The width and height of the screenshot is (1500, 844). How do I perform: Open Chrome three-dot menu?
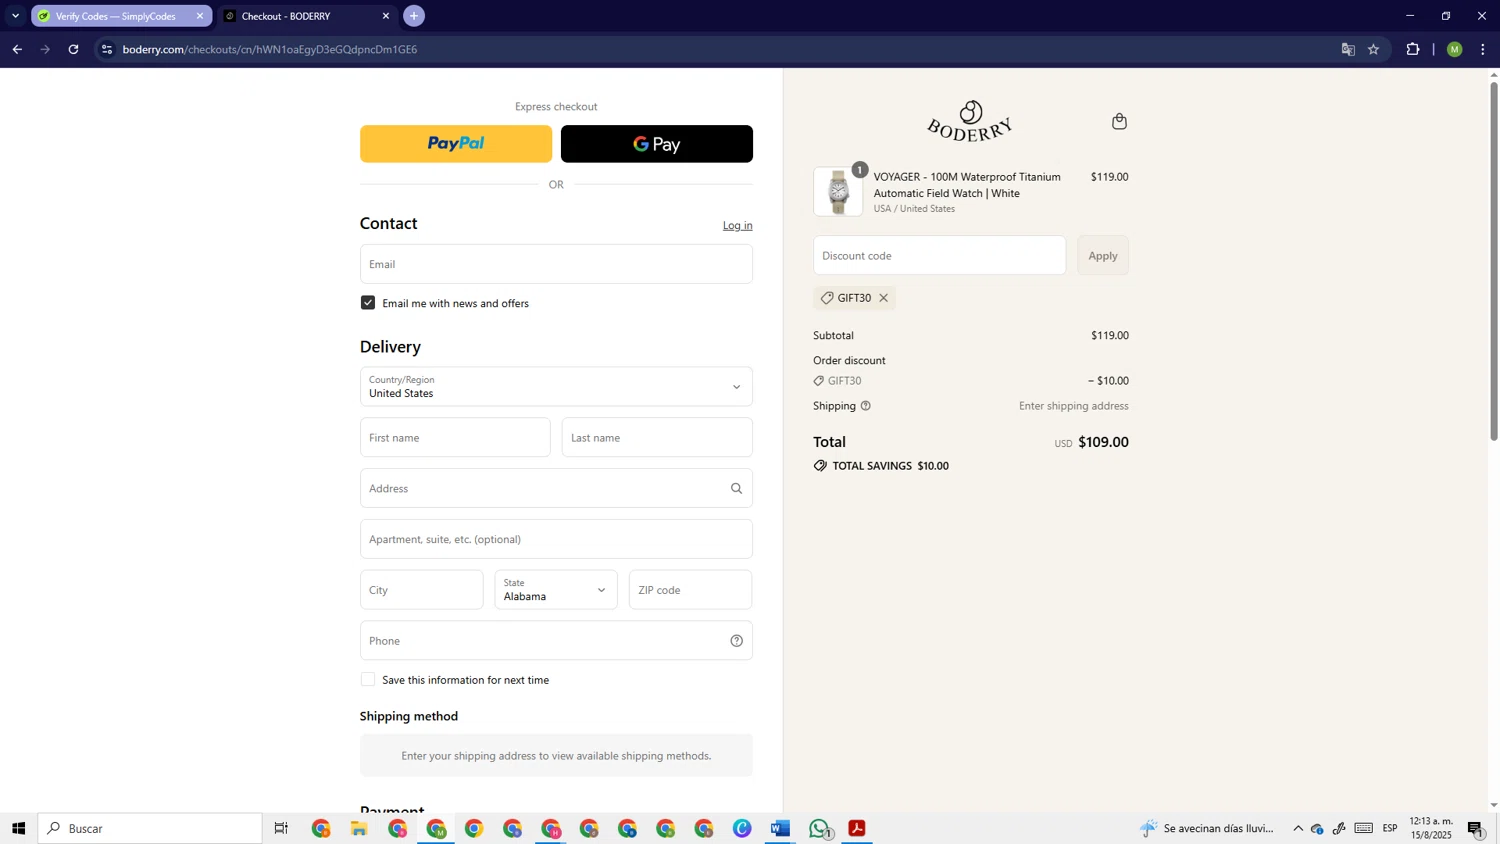tap(1483, 49)
